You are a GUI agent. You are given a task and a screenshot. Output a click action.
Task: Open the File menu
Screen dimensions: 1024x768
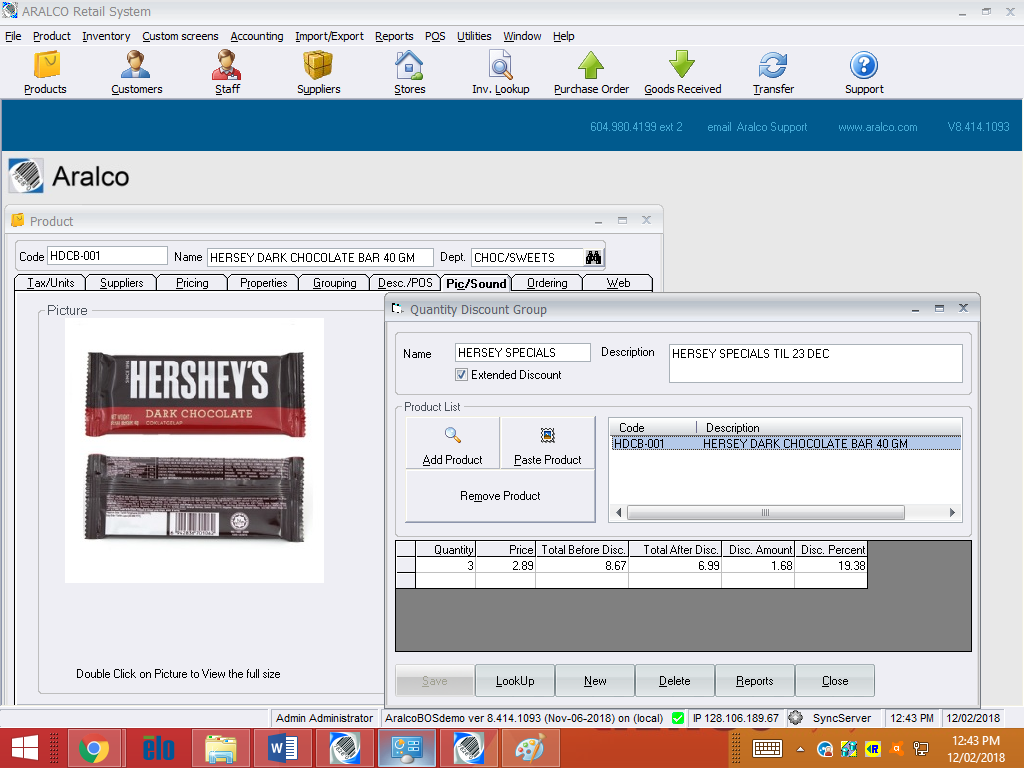pos(13,36)
